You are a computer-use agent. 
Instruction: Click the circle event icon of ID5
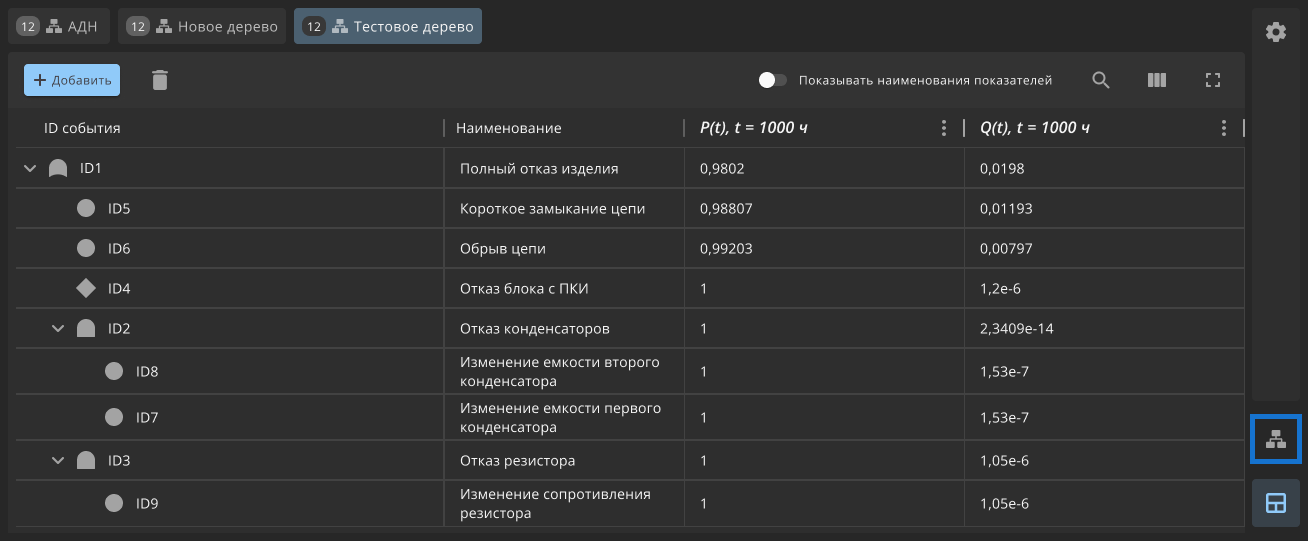coord(86,208)
